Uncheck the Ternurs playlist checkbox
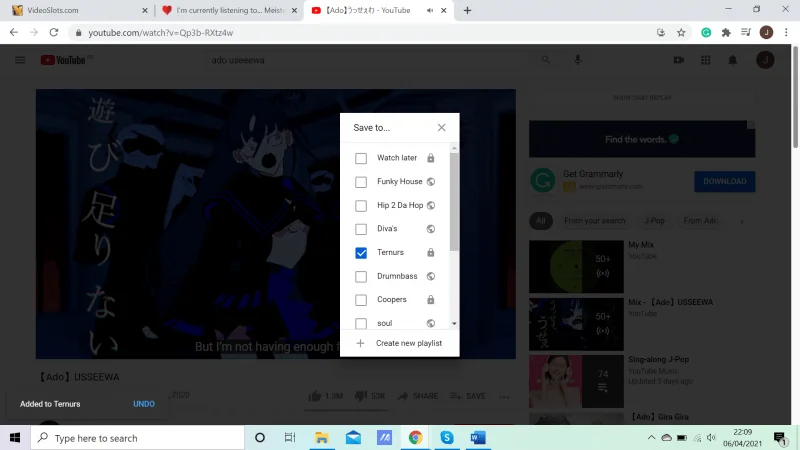This screenshot has width=800, height=450. [361, 253]
